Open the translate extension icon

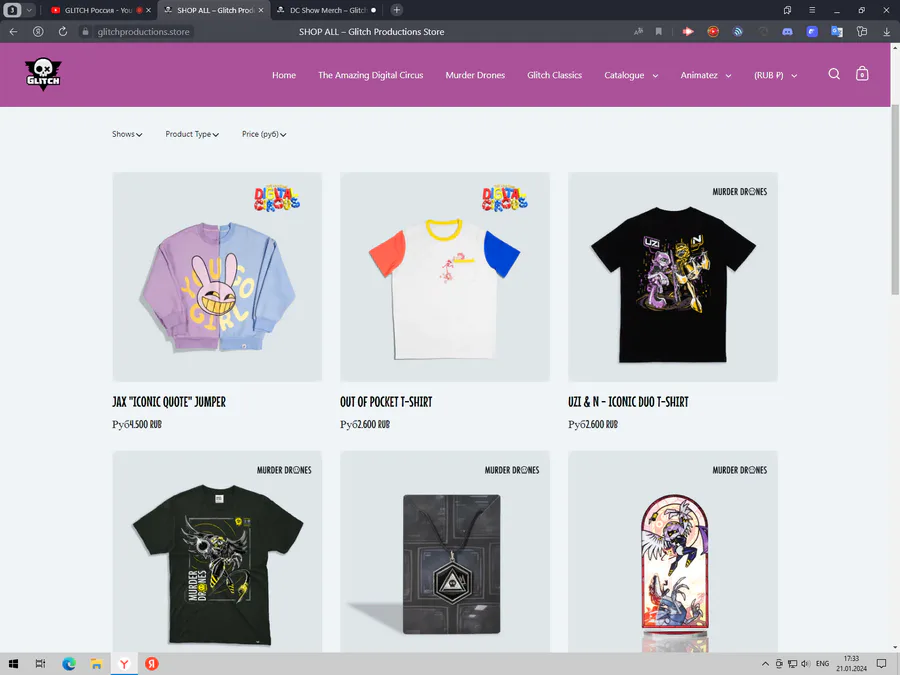836,32
